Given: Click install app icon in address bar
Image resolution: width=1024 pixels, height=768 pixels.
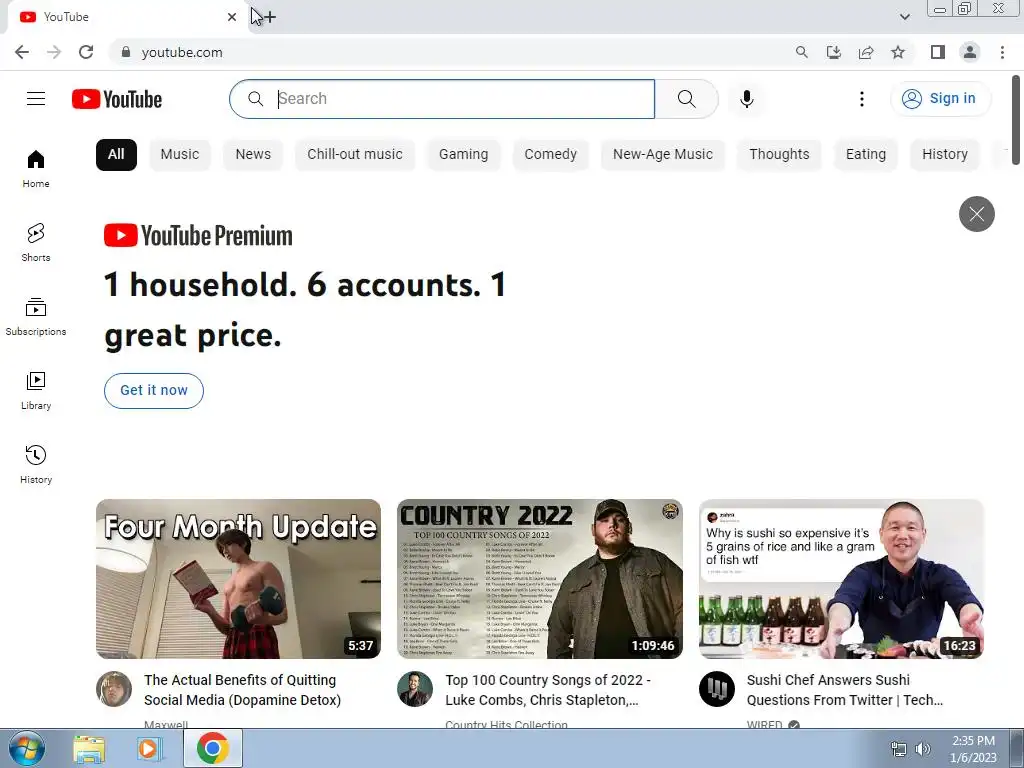Looking at the screenshot, I should click(833, 52).
